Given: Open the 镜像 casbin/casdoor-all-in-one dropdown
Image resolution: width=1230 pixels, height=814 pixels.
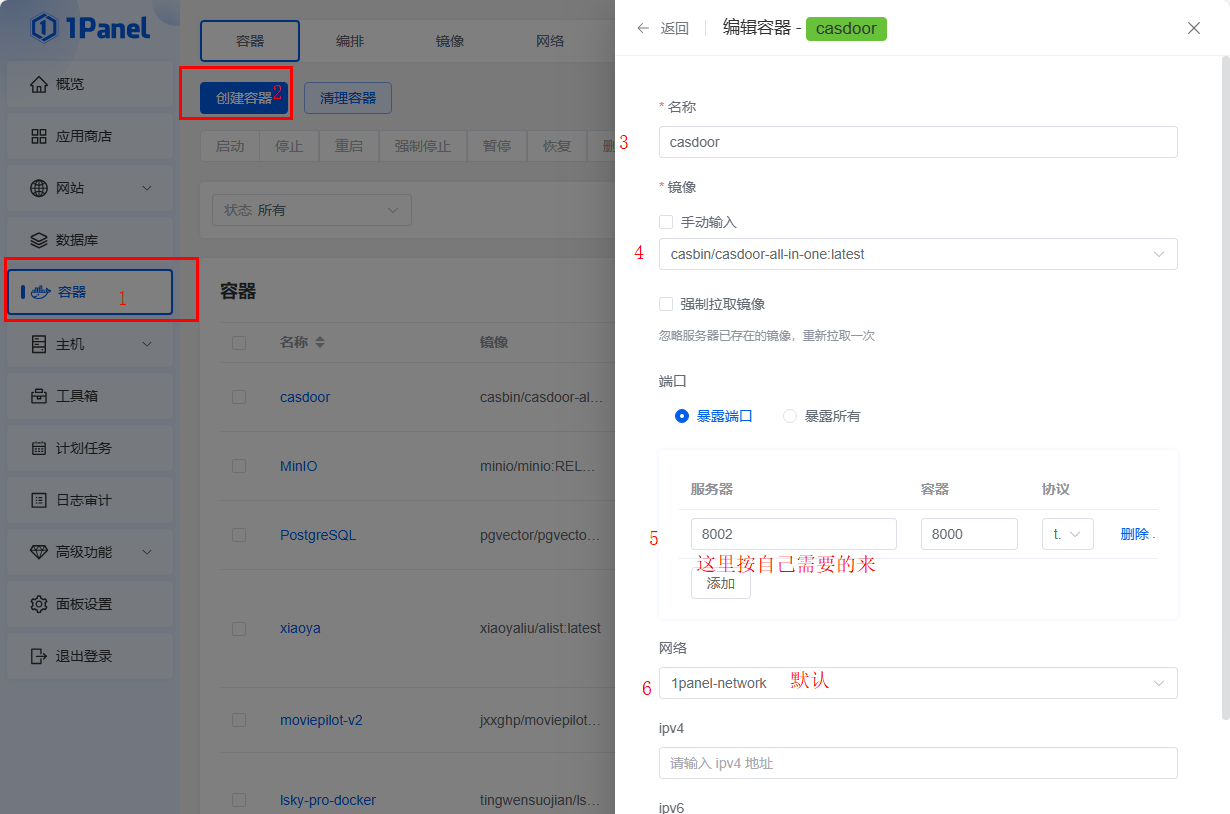Looking at the screenshot, I should (x=918, y=254).
